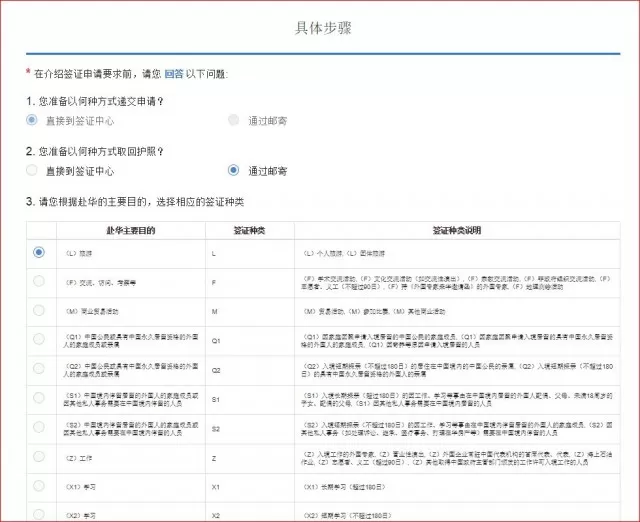This screenshot has width=640, height=522.
Task: Click the (Q2) purpose description cell
Action: coord(131,370)
